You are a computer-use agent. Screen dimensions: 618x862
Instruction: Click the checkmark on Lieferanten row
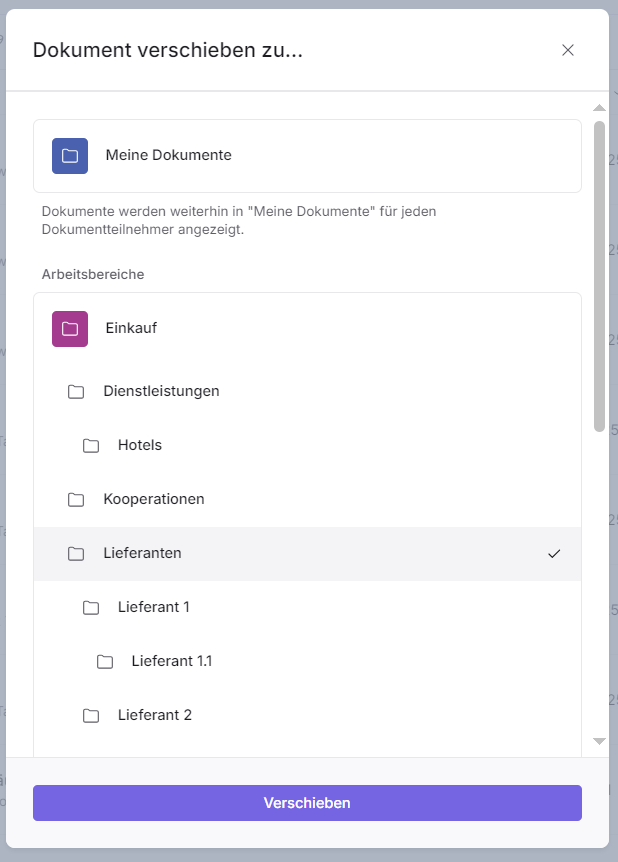[554, 554]
